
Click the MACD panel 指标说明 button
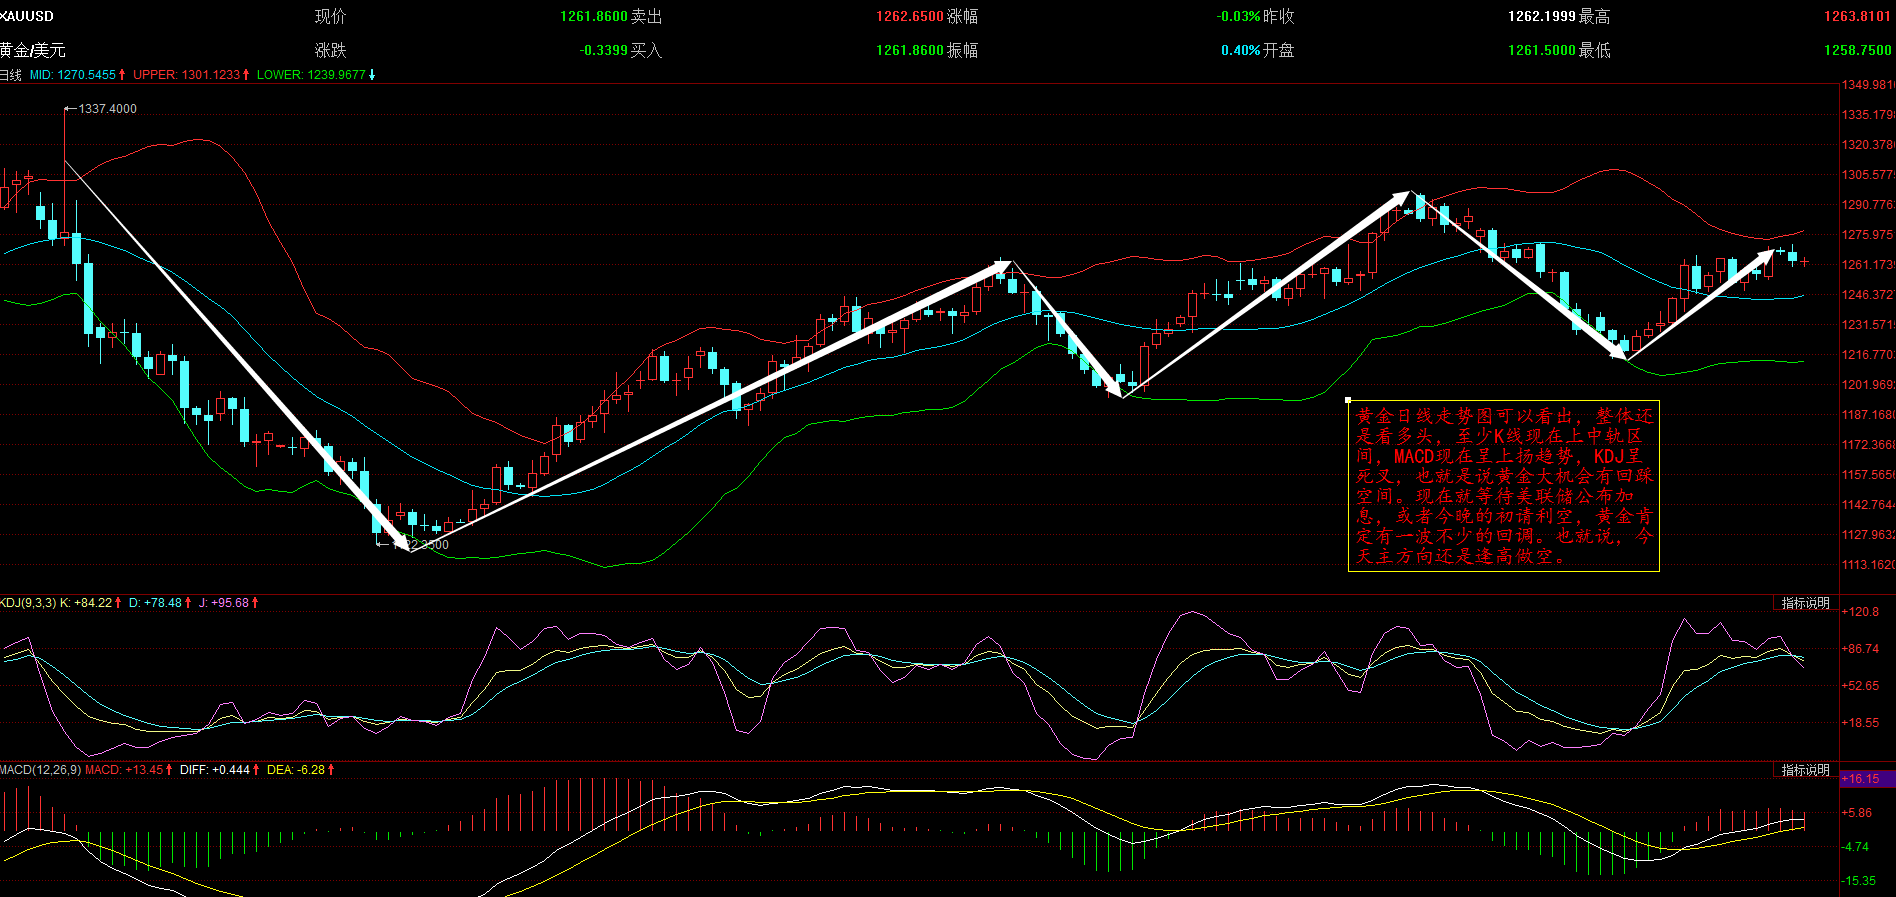[x=1805, y=770]
